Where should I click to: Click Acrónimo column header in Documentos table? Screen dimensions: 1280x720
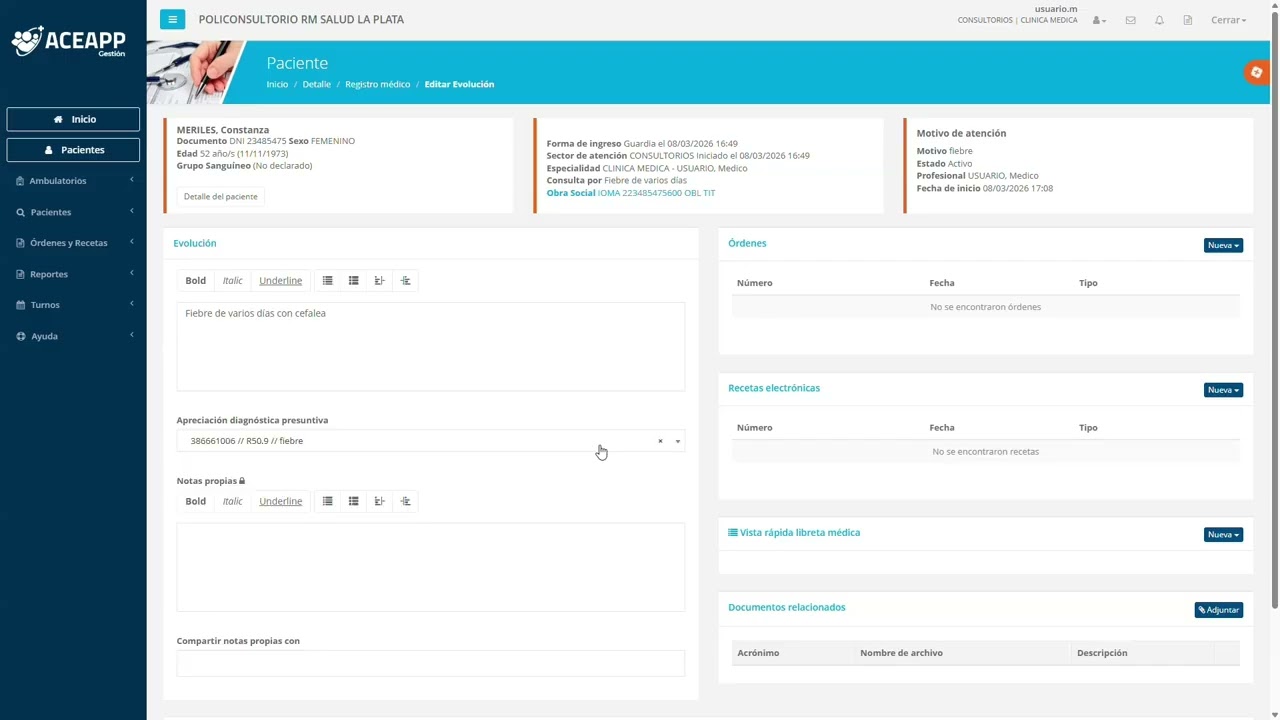(758, 653)
